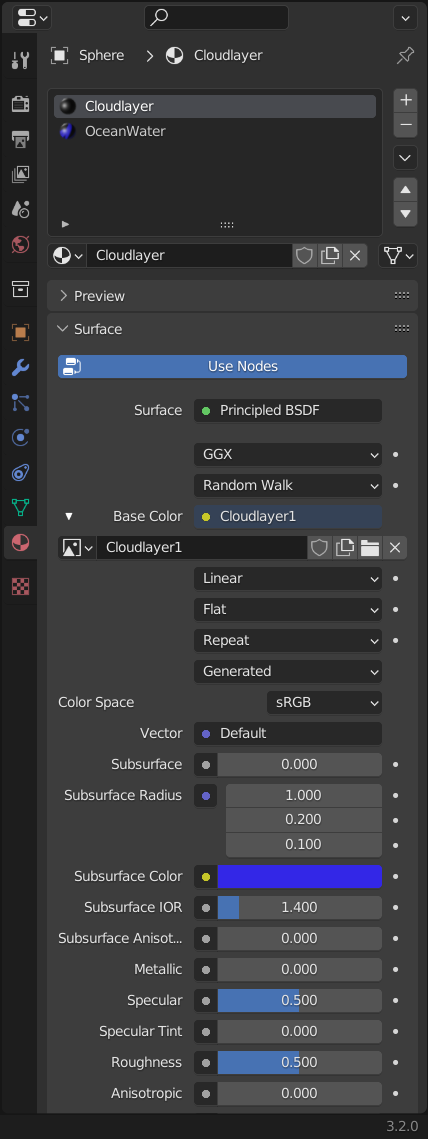Unlink the Cloudlayer1 image
Screen dimensions: 428x1139
pyautogui.click(x=395, y=548)
